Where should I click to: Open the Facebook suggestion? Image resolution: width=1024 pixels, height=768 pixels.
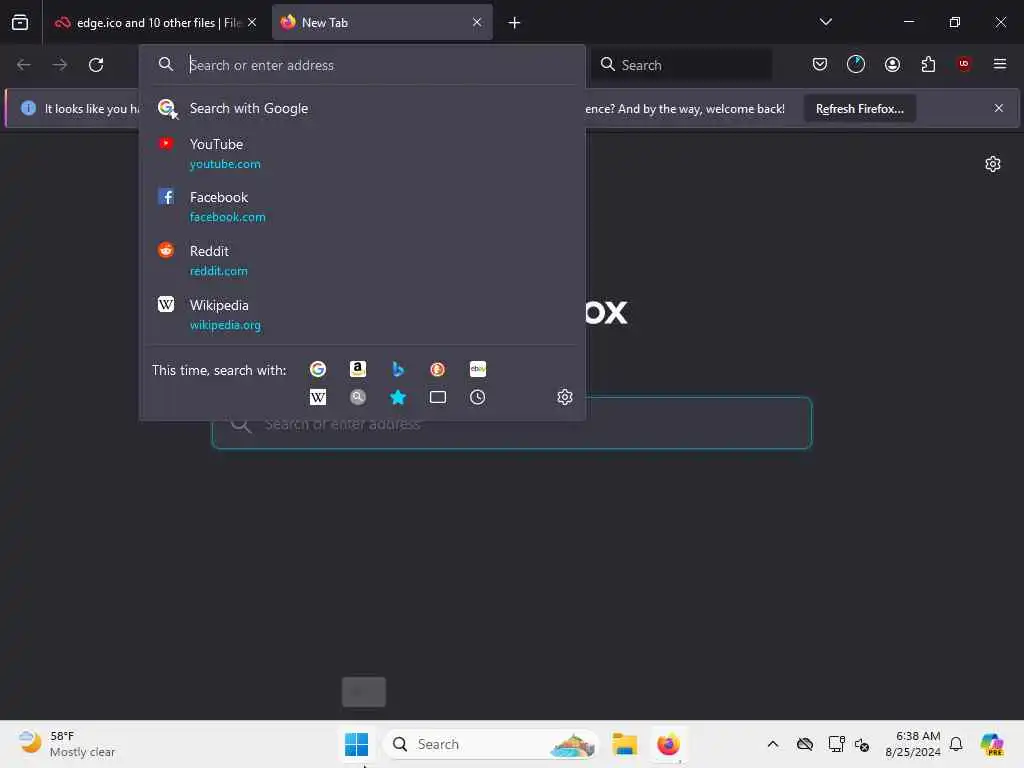362,206
